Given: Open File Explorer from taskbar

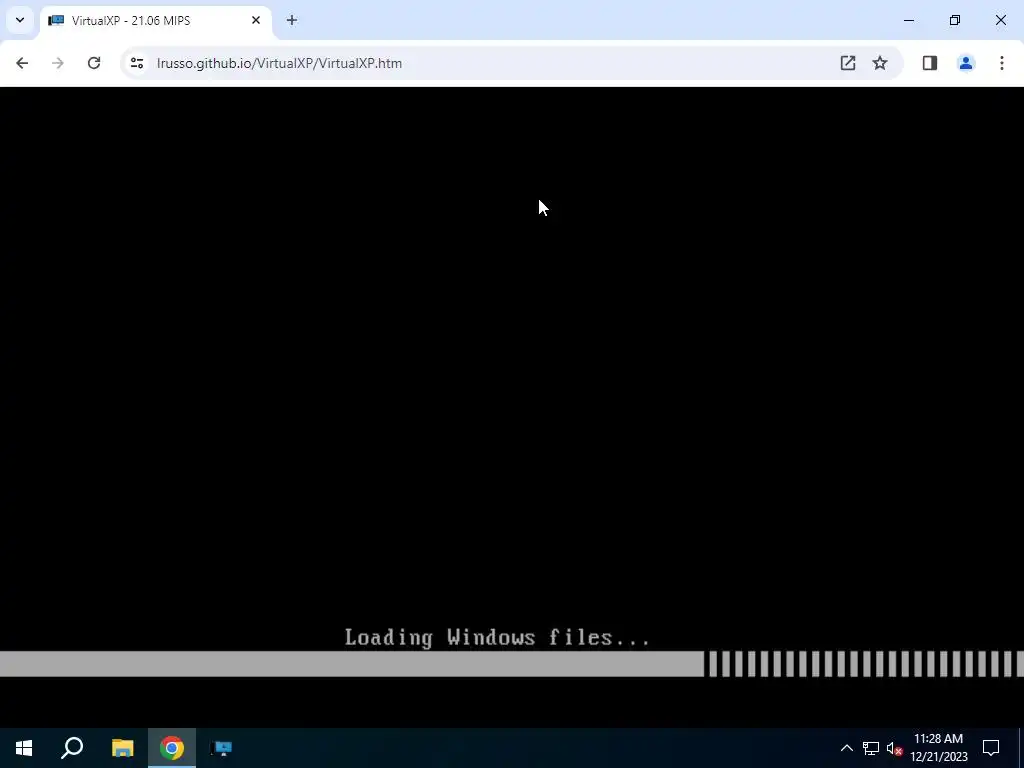Looking at the screenshot, I should [122, 748].
